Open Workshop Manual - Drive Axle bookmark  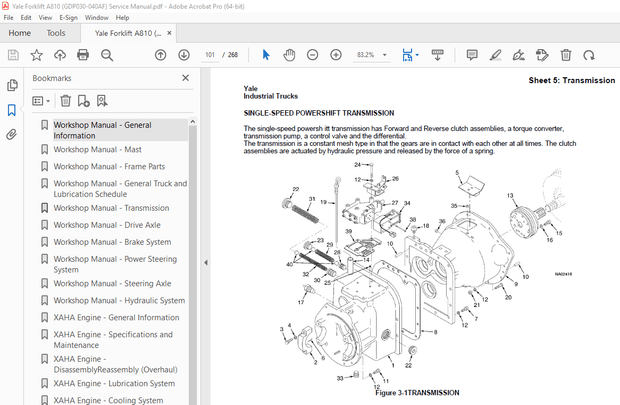[107, 225]
